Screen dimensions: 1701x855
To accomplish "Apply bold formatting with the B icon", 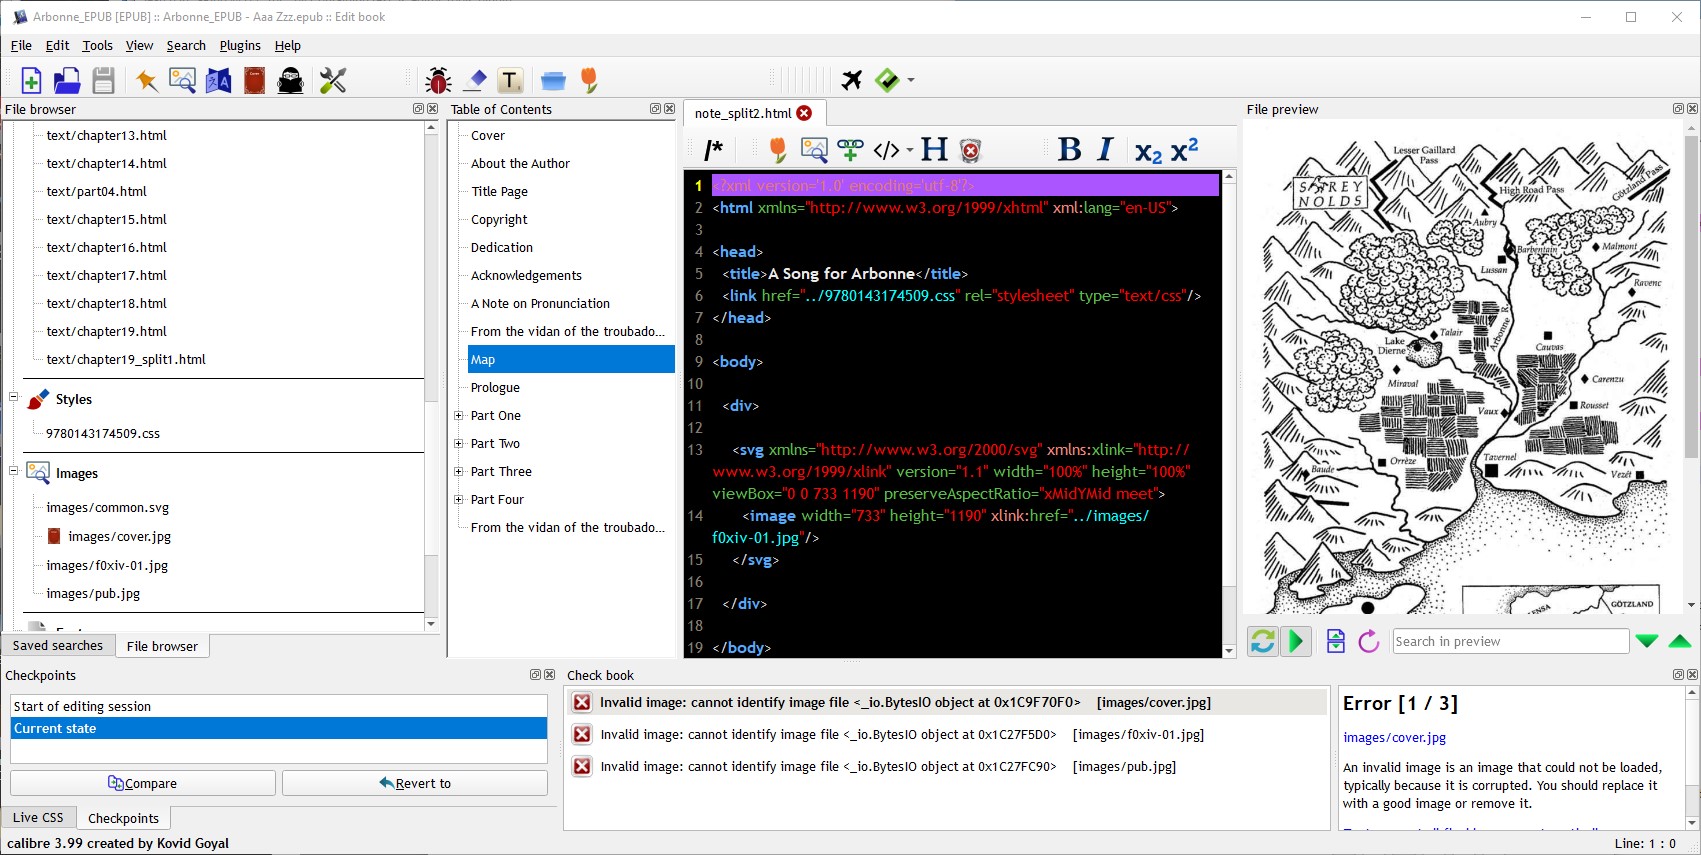I will click(x=1069, y=150).
